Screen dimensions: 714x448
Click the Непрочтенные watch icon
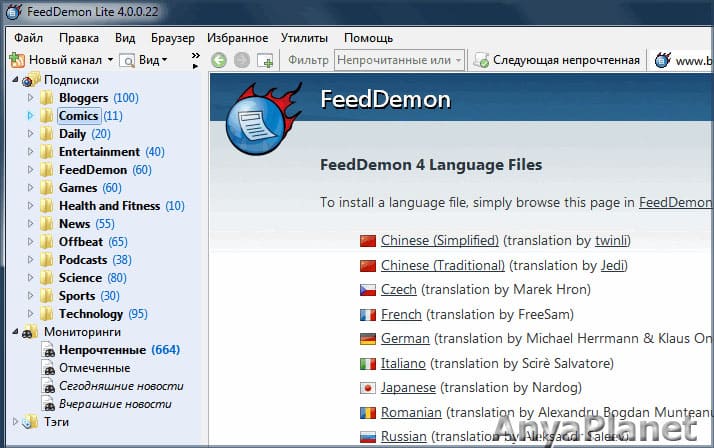[x=48, y=350]
